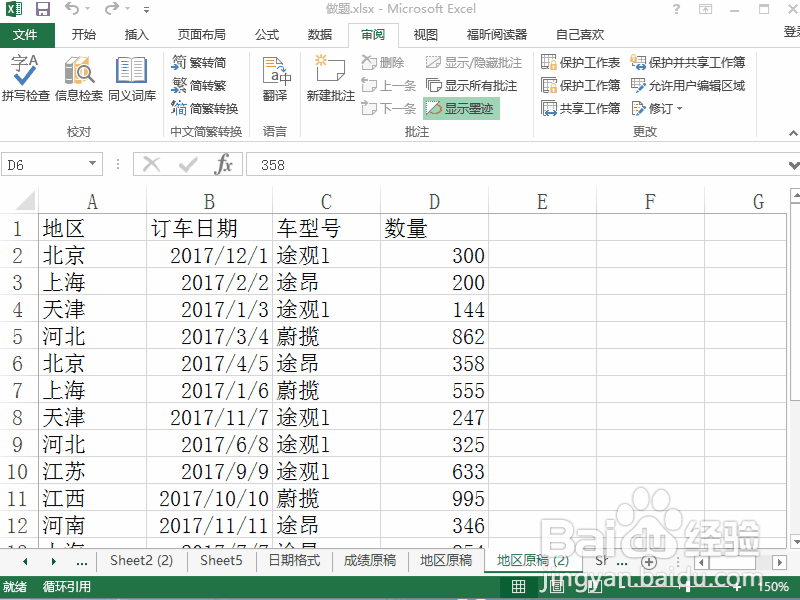Image resolution: width=800 pixels, height=600 pixels.
Task: Toggle 显示所有批注
Action: 471,85
